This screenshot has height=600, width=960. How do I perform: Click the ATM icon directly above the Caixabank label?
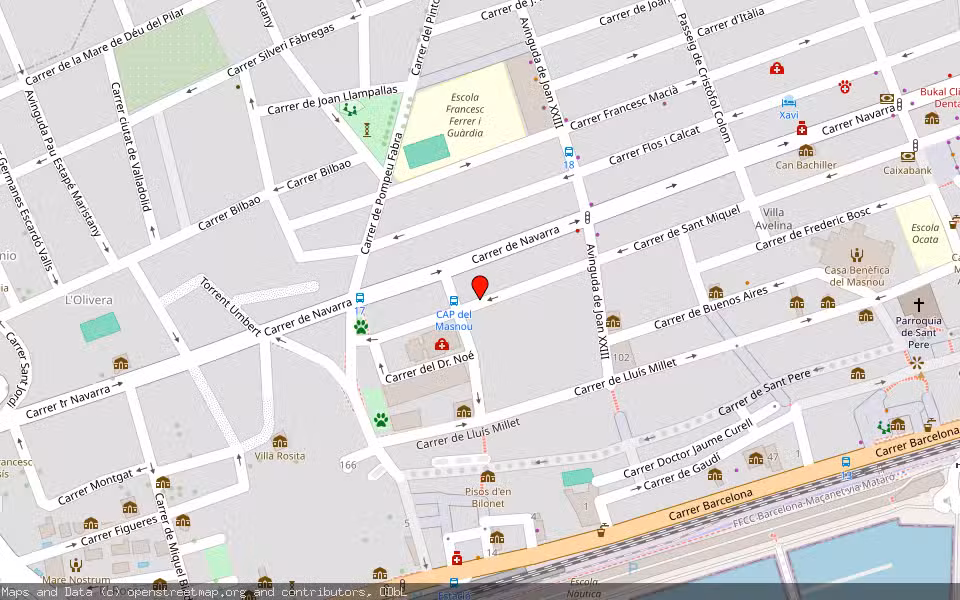tap(907, 157)
